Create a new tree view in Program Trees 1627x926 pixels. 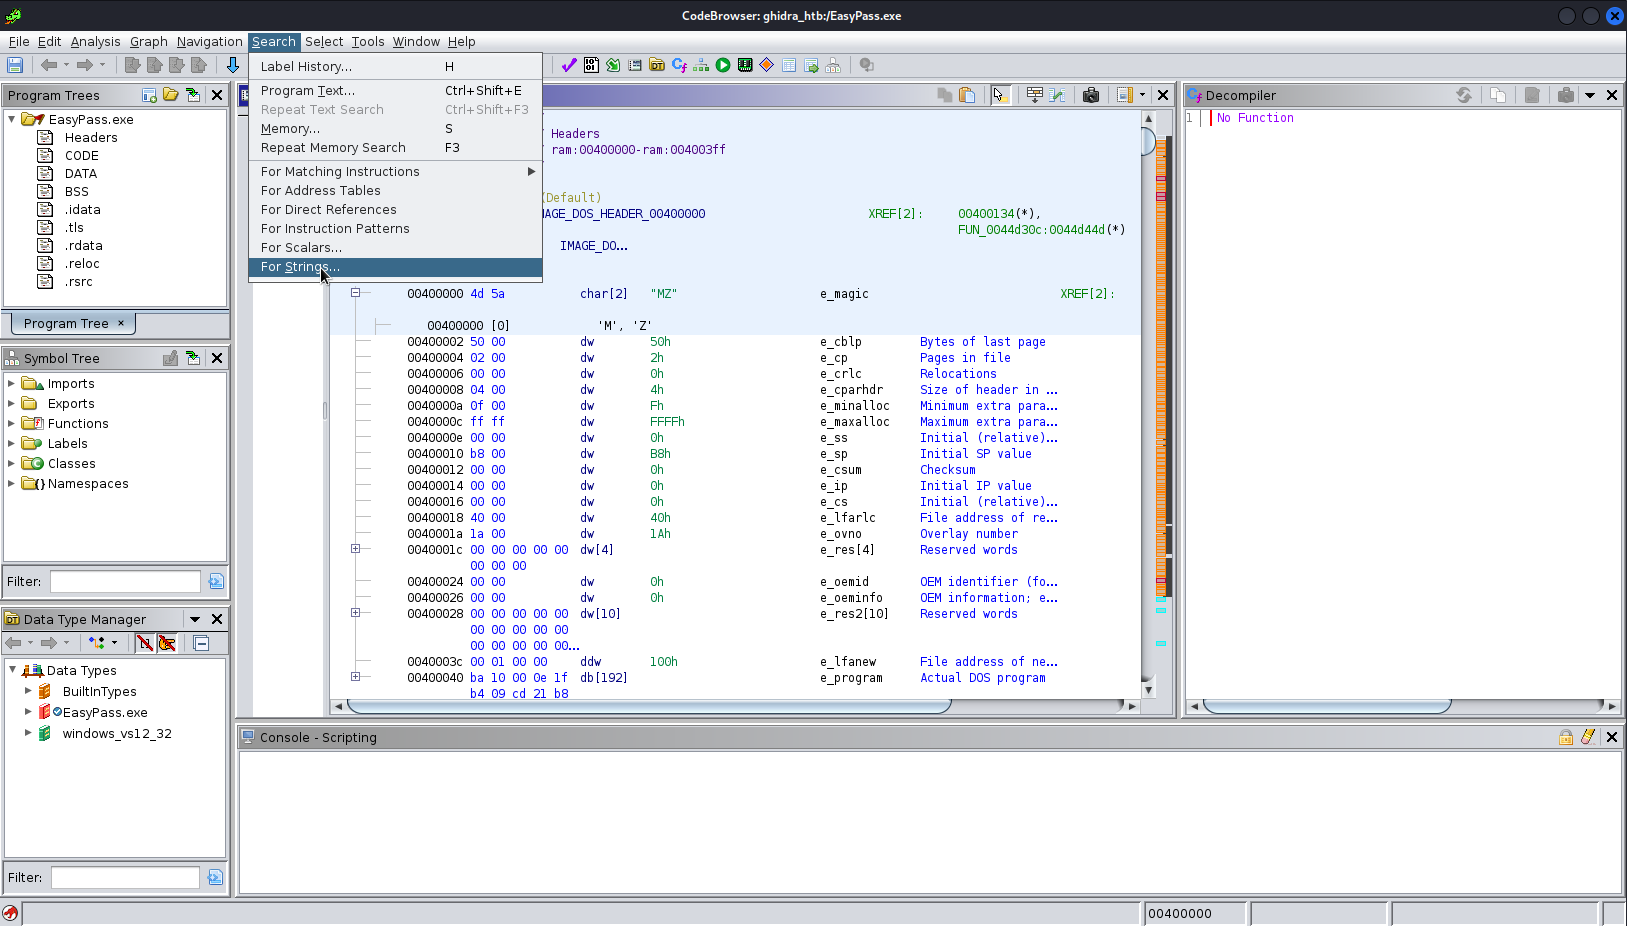click(149, 95)
